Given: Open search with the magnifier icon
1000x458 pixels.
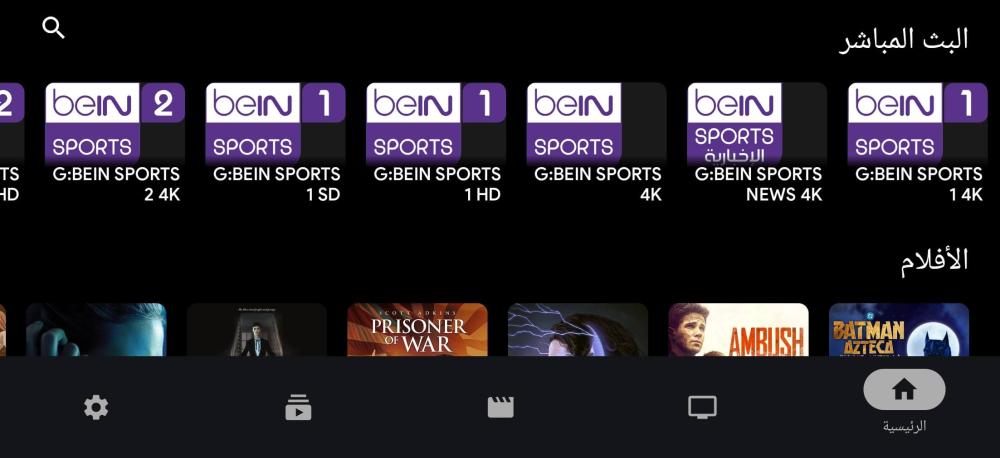Looking at the screenshot, I should pyautogui.click(x=53, y=28).
